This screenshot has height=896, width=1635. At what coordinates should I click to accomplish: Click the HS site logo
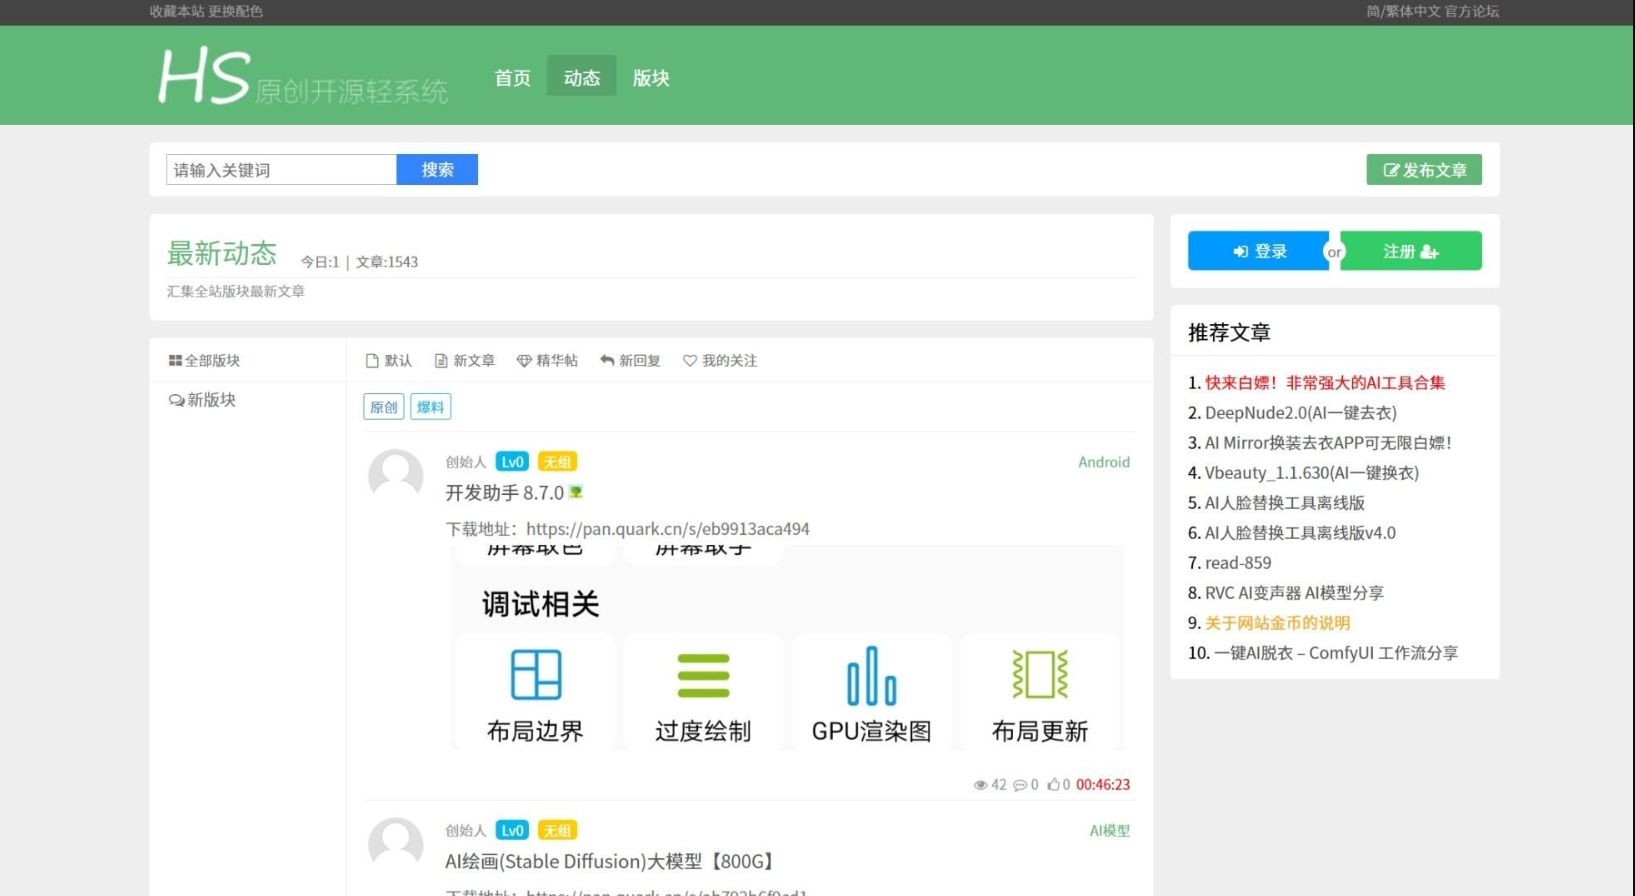pos(204,77)
